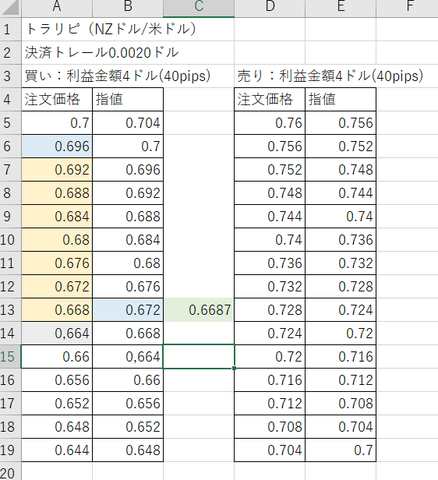Click 注文価格 header in column D

tap(270, 99)
